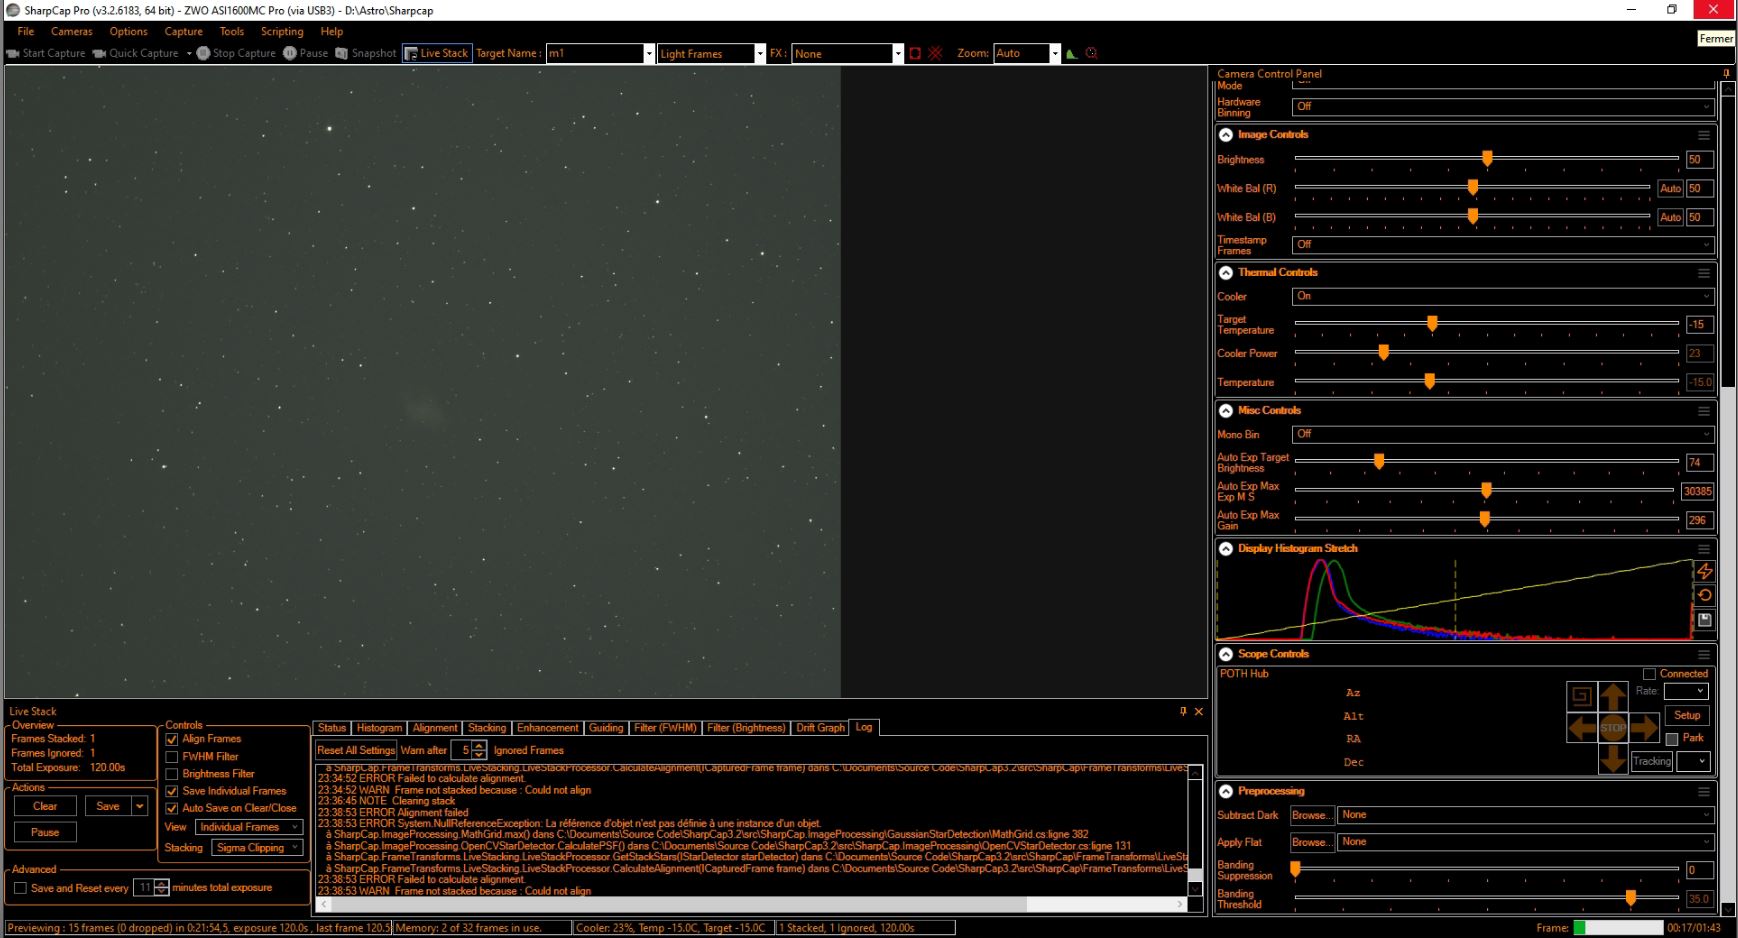
Task: Switch to the Drift Graph tab
Action: click(820, 728)
